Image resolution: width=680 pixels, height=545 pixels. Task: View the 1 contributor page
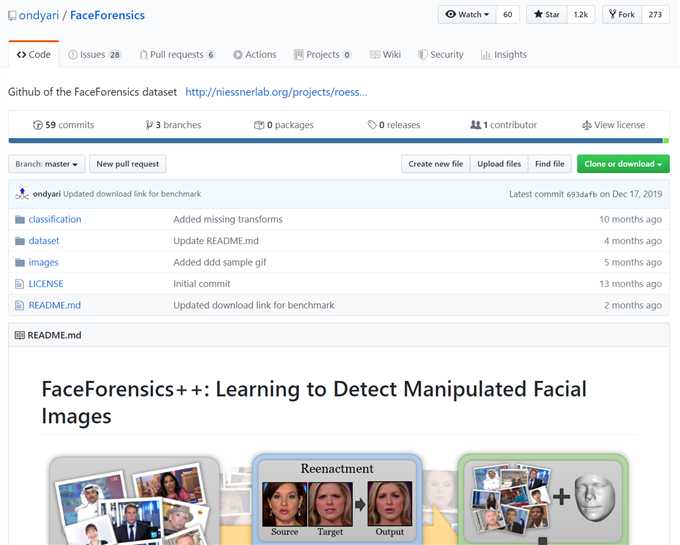click(x=503, y=125)
